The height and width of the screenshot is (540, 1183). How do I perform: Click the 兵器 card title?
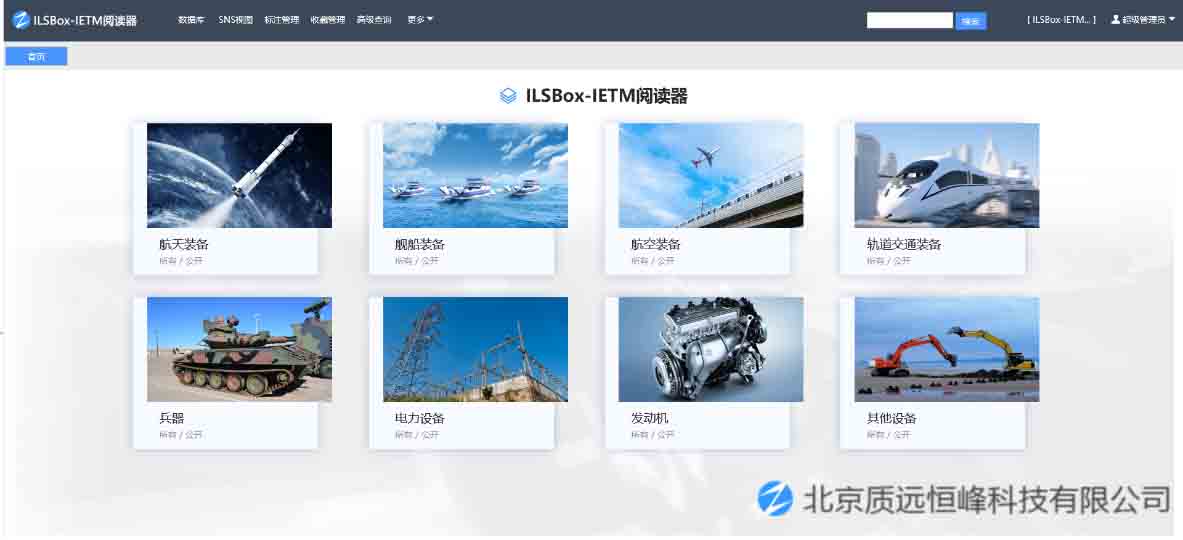tap(171, 419)
